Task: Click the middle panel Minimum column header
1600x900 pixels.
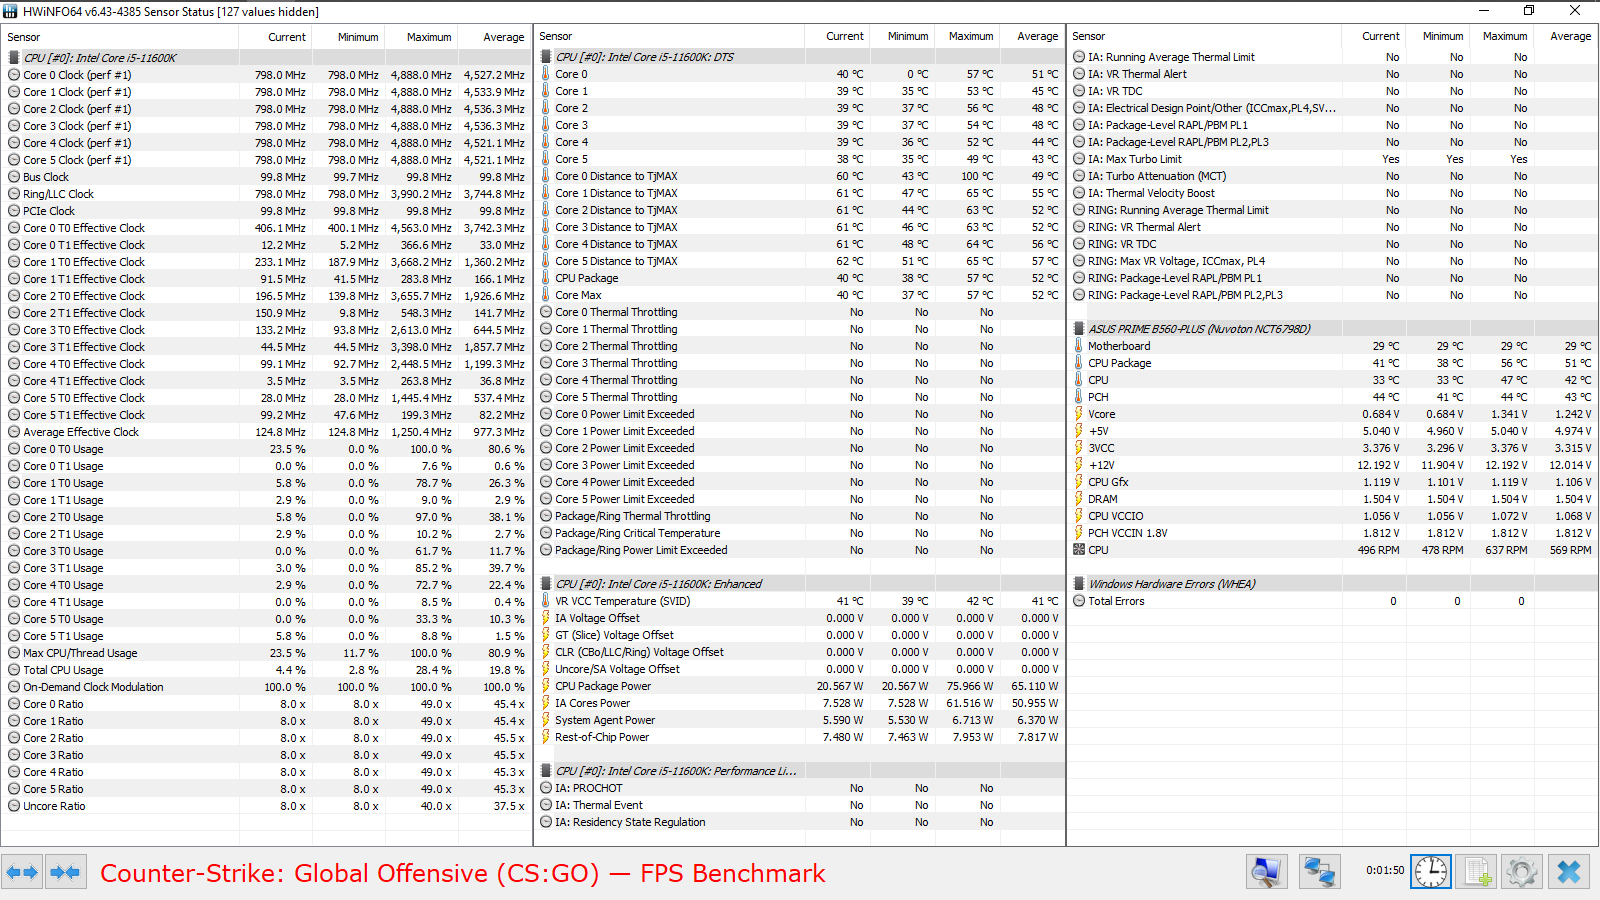Action: [x=902, y=36]
